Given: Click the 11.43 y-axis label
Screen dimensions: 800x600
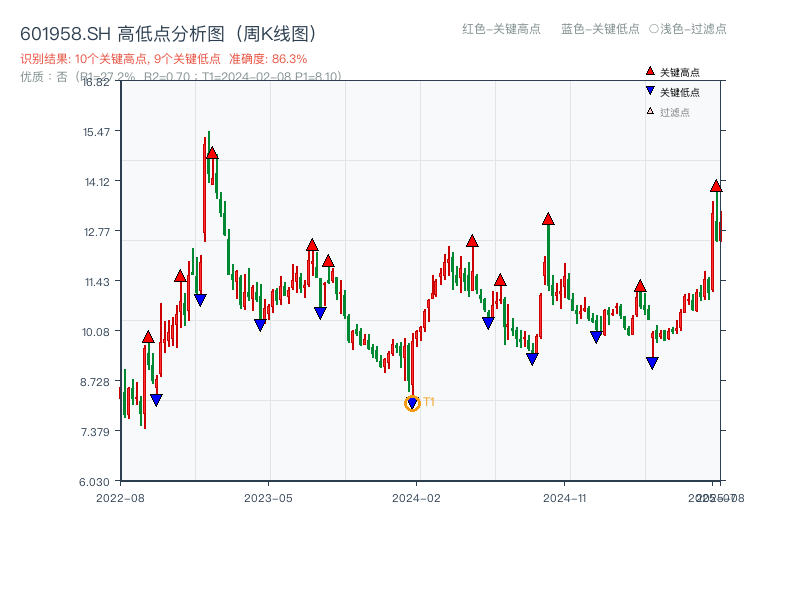Looking at the screenshot, I should (x=97, y=282).
